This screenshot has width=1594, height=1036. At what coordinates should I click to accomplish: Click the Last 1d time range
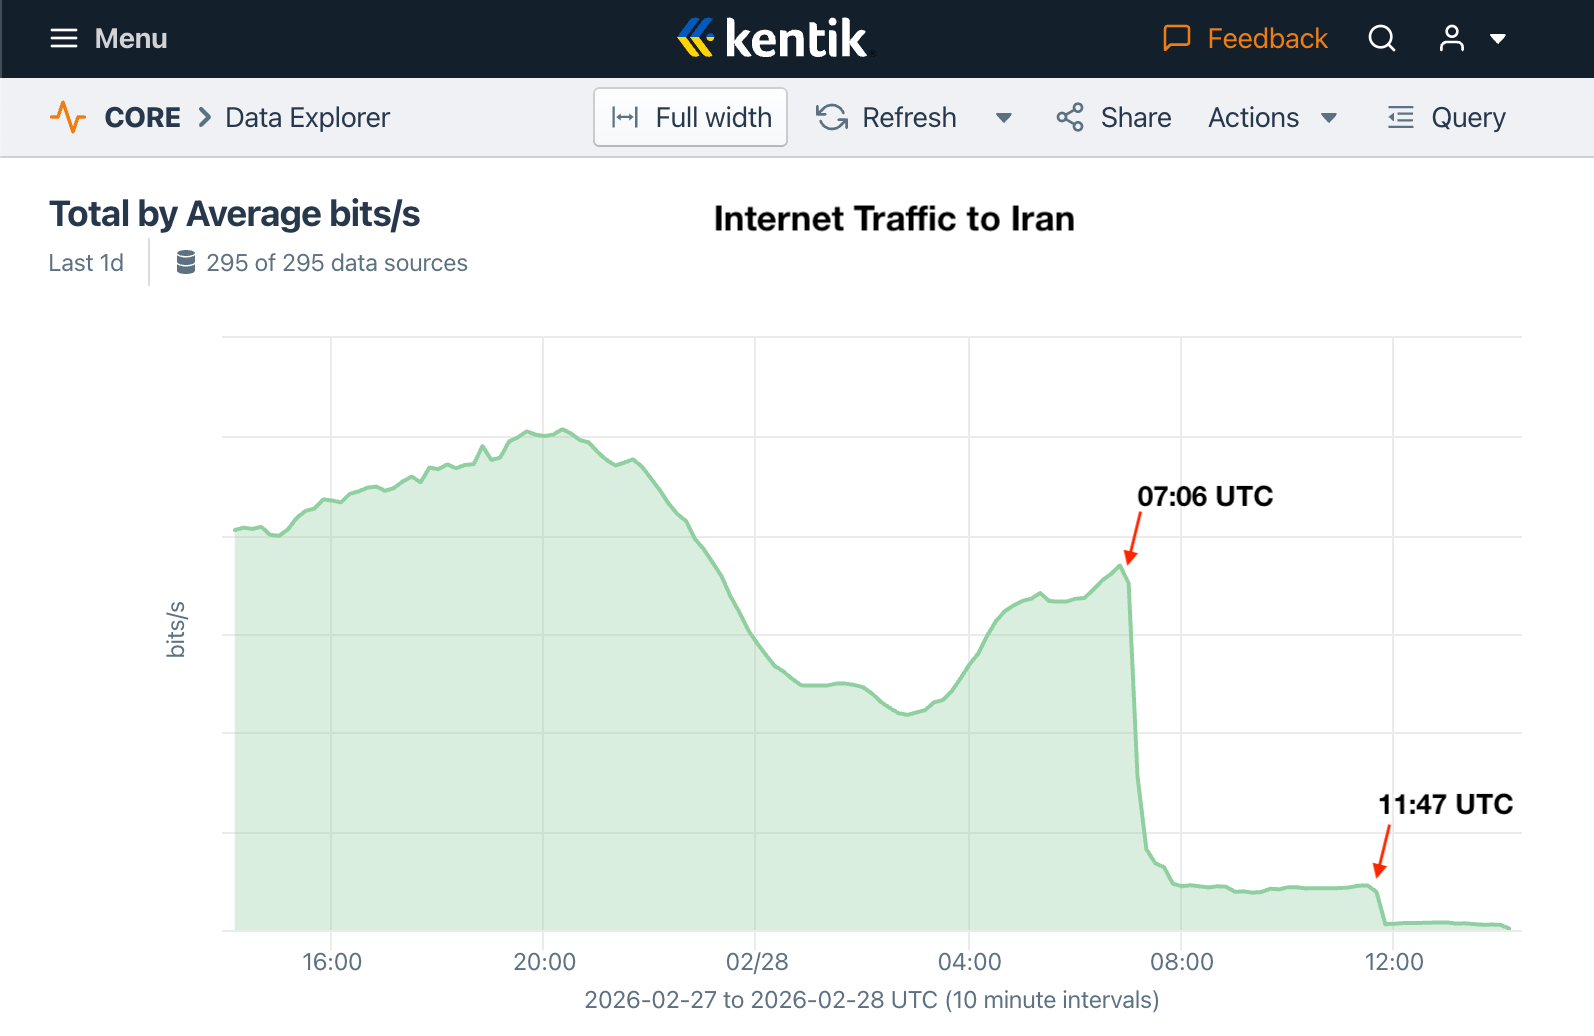(x=86, y=263)
